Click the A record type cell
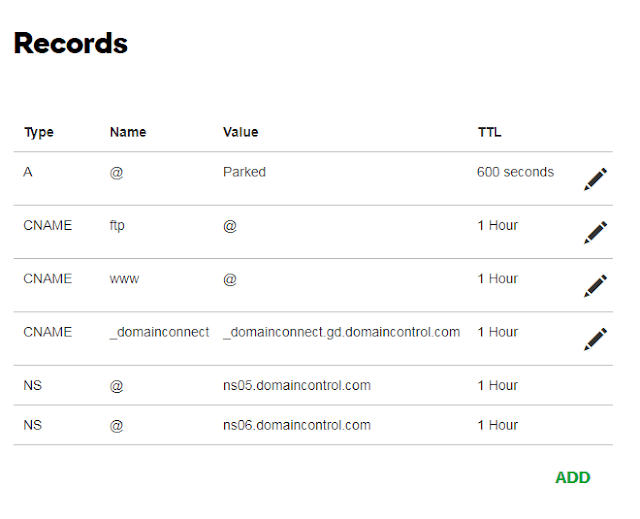This screenshot has height=519, width=640. click(28, 172)
